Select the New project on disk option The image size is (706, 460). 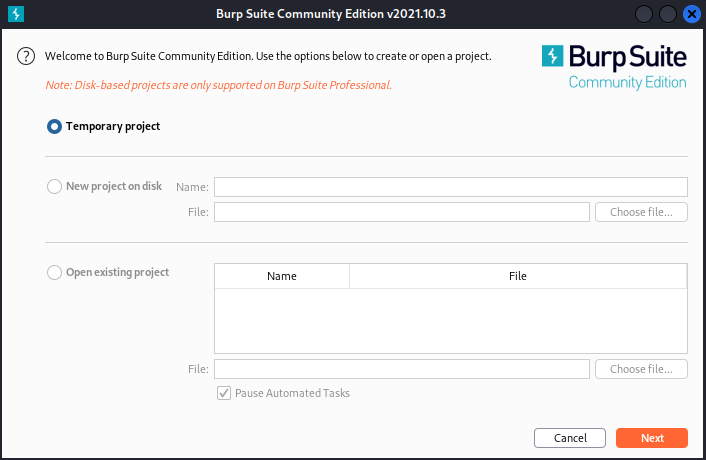54,186
